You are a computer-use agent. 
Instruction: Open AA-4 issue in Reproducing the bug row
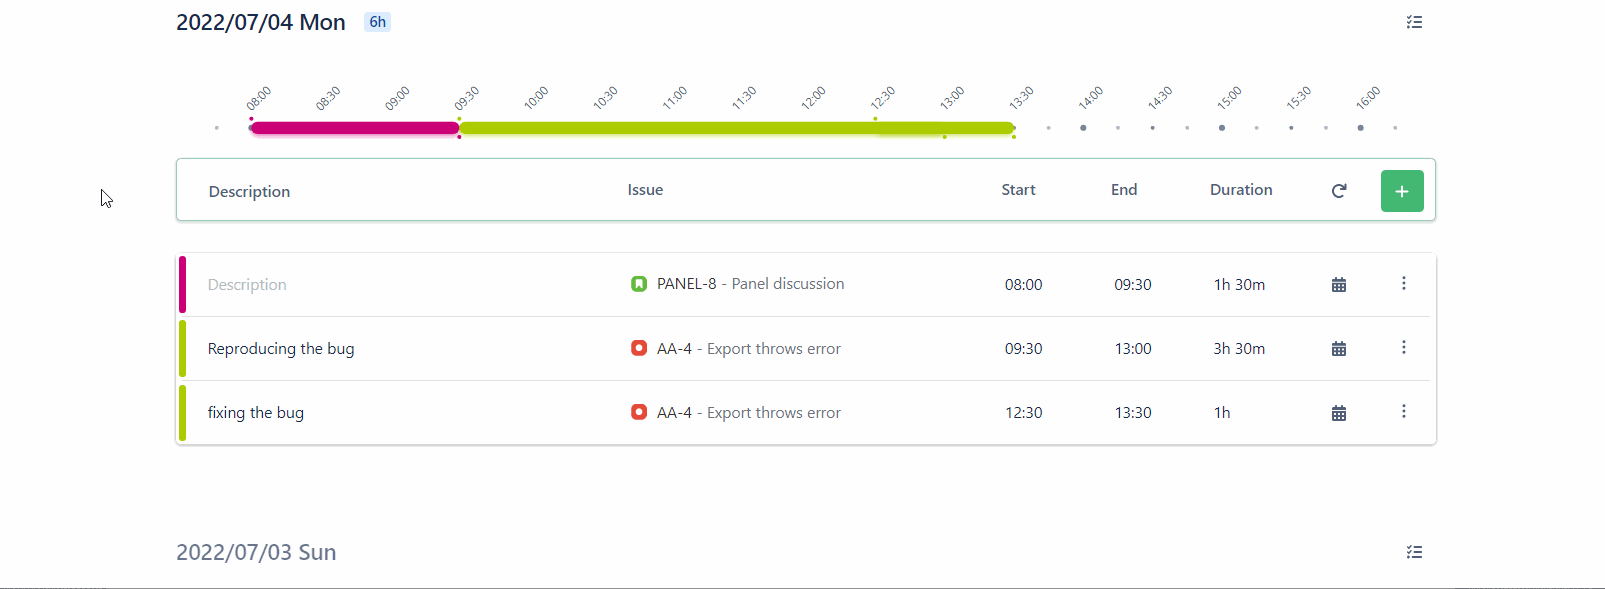pos(749,349)
